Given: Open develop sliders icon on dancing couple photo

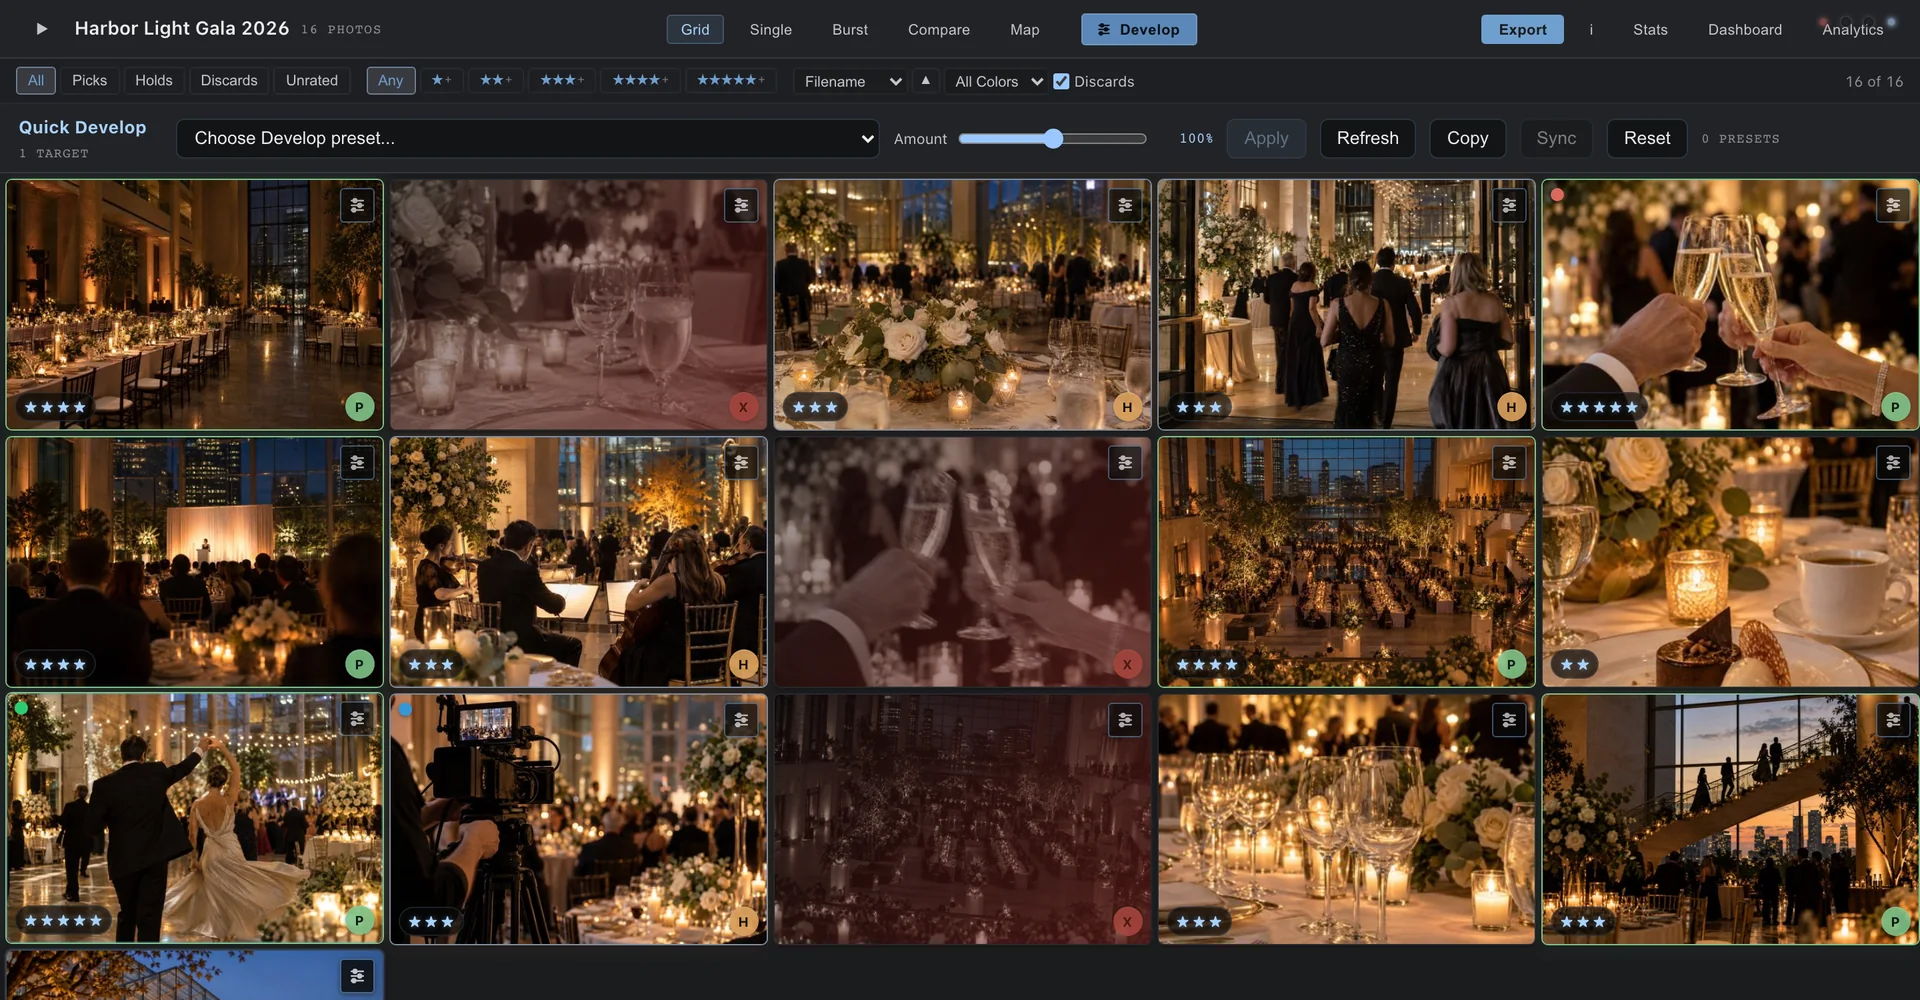Looking at the screenshot, I should [357, 719].
